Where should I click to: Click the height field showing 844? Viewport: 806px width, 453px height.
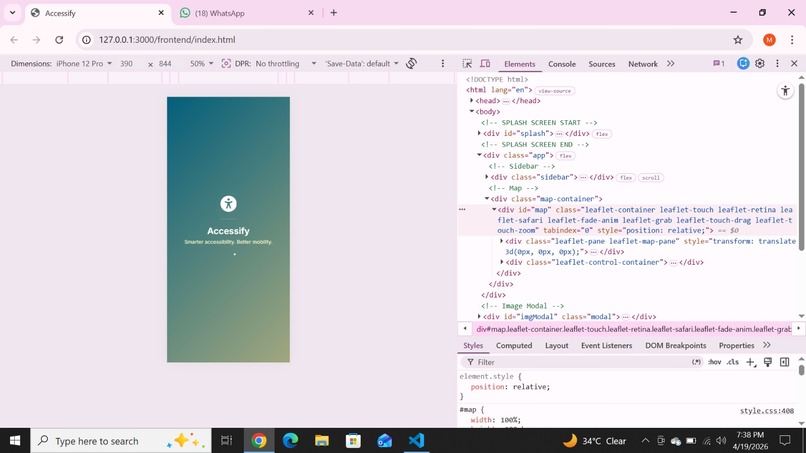coord(167,64)
